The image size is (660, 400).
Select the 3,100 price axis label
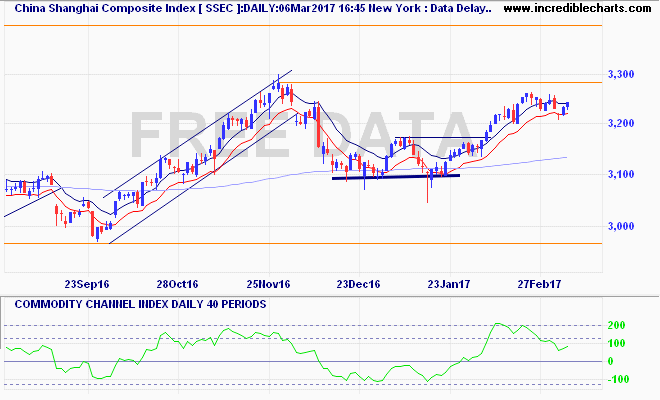pyautogui.click(x=621, y=174)
